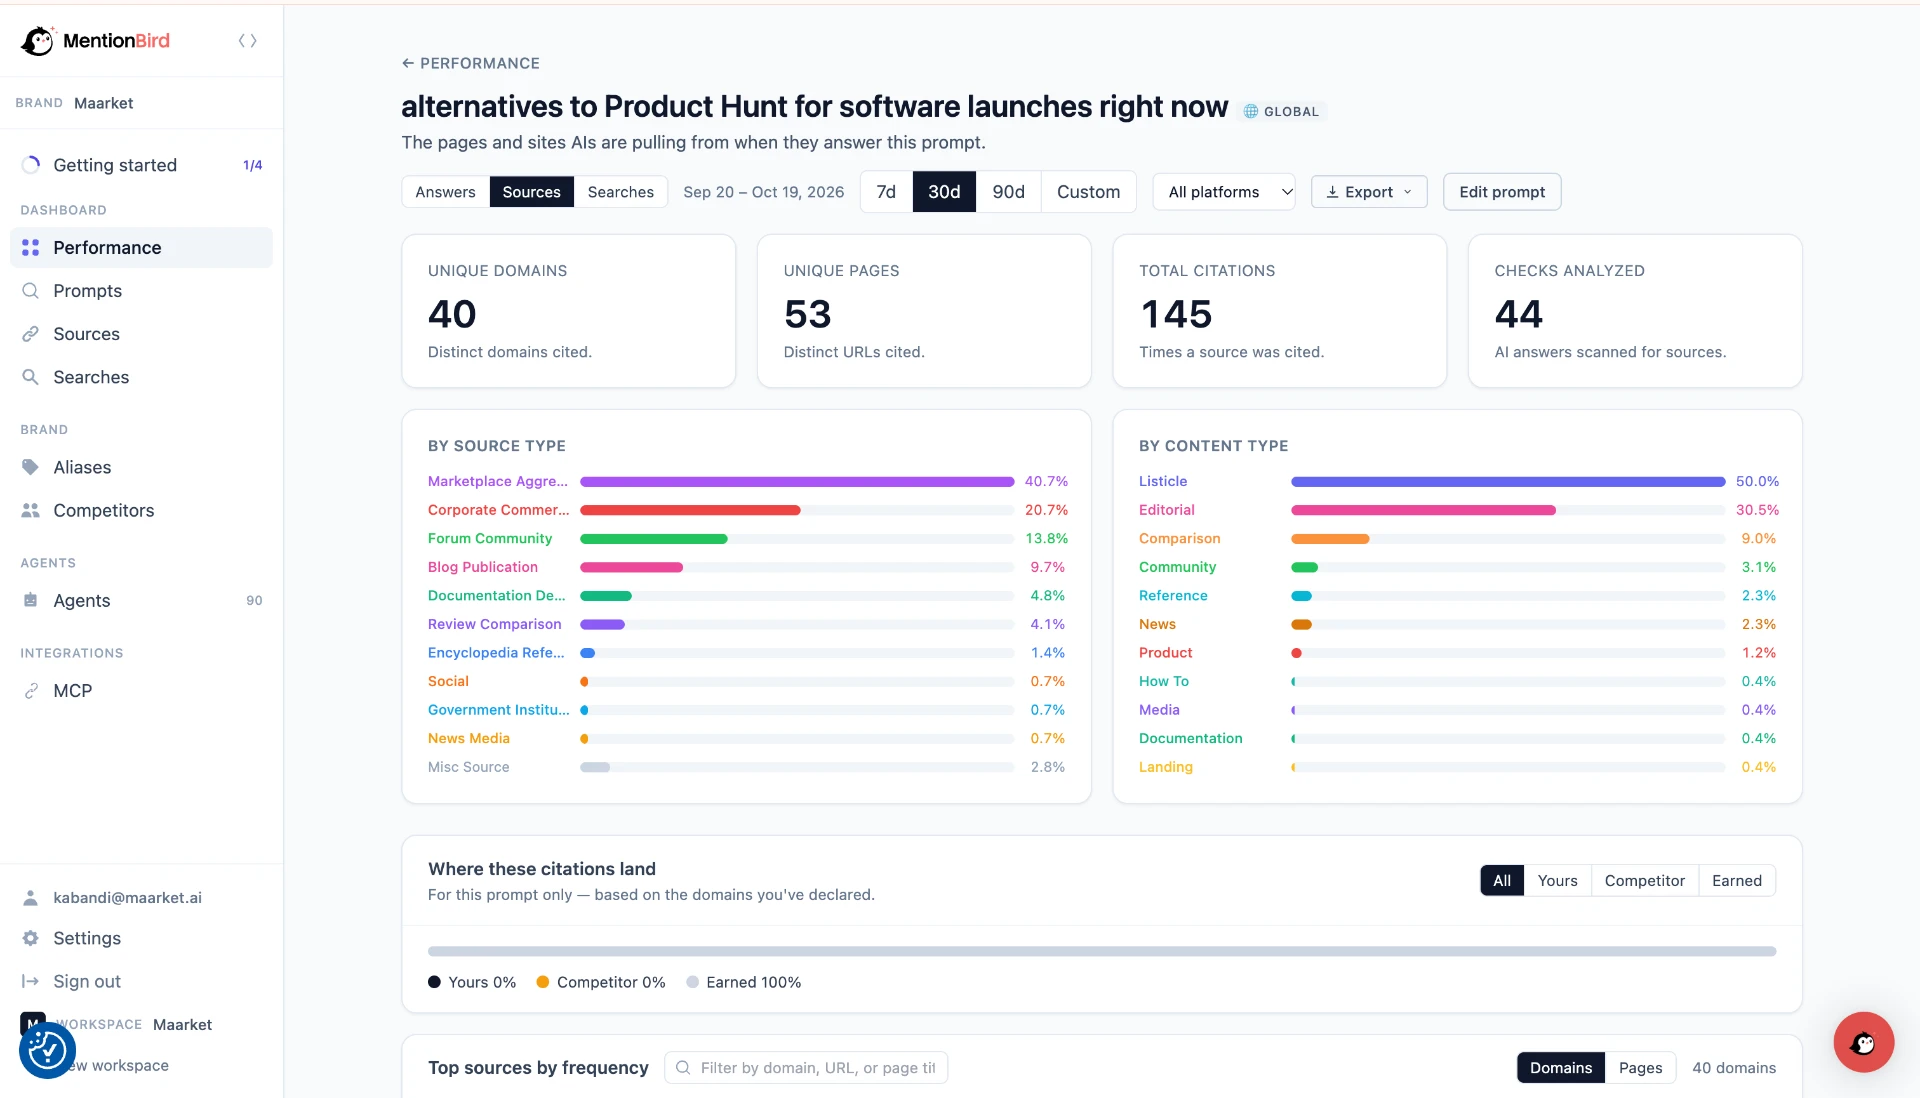Screen dimensions: 1920x1098
Task: Open Performance in the sidebar
Action: 141,248
